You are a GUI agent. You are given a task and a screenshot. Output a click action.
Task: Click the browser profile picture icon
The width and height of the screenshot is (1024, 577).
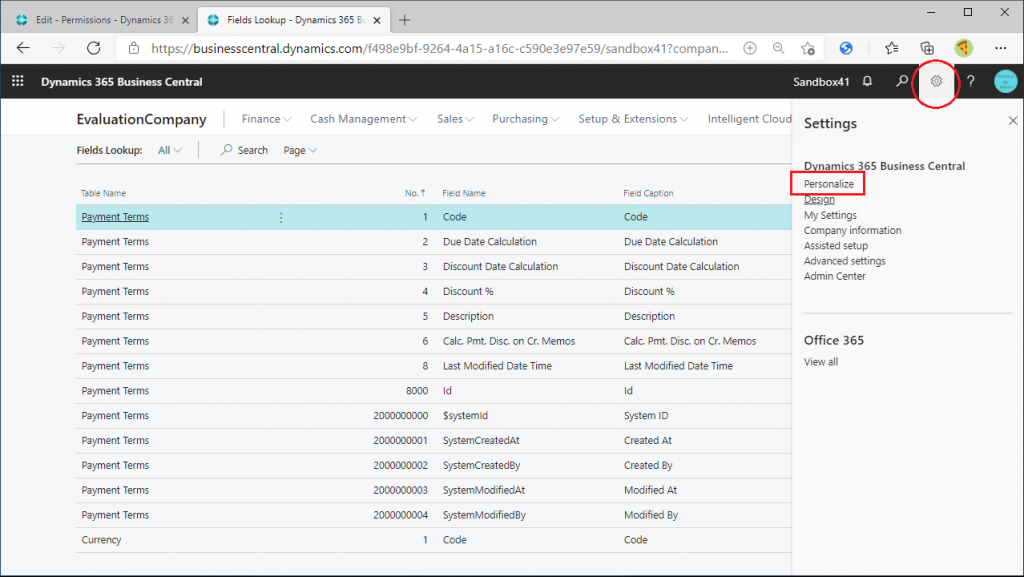tap(963, 48)
